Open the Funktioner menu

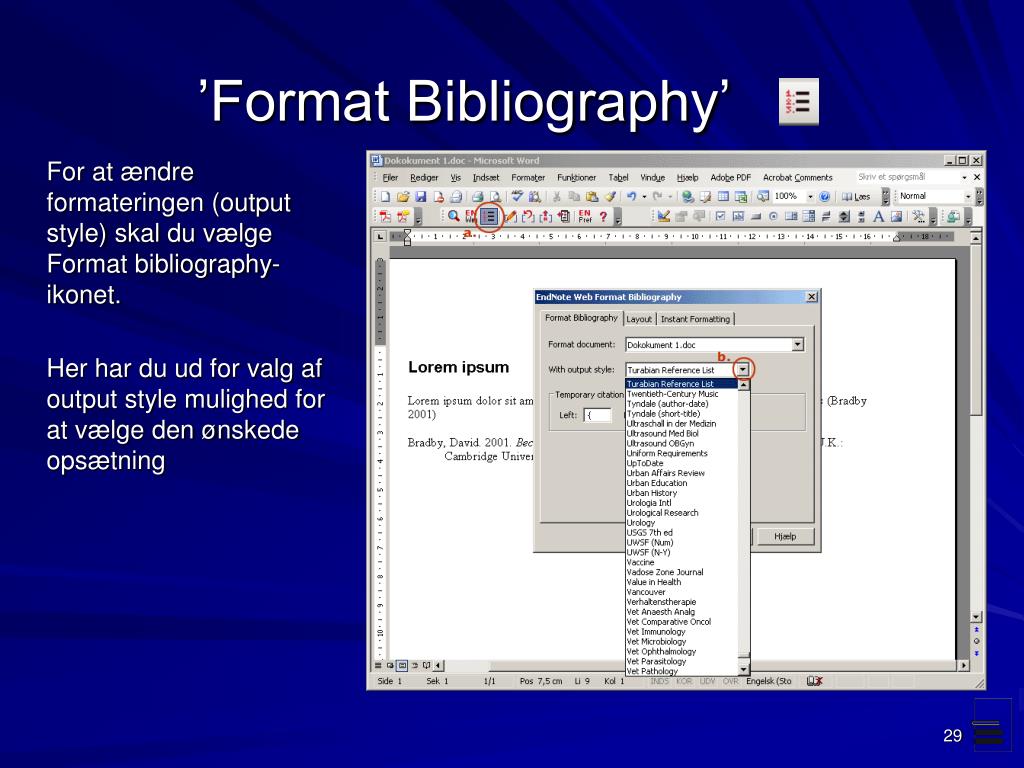(577, 177)
